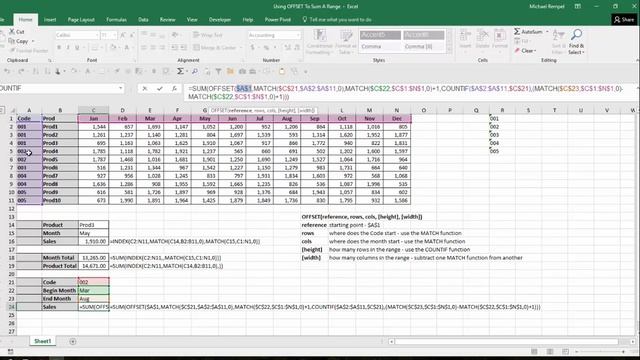This screenshot has height=360, width=640.
Task: Click Undo in the Quick Access Toolbar
Action: (7, 71)
